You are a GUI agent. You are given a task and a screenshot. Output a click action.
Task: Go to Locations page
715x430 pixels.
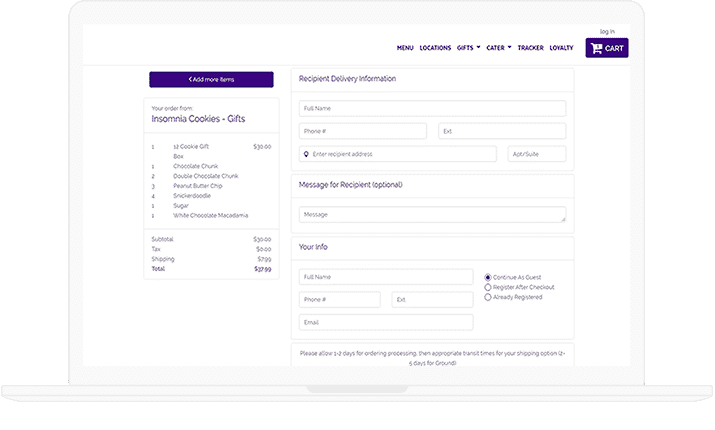[435, 48]
